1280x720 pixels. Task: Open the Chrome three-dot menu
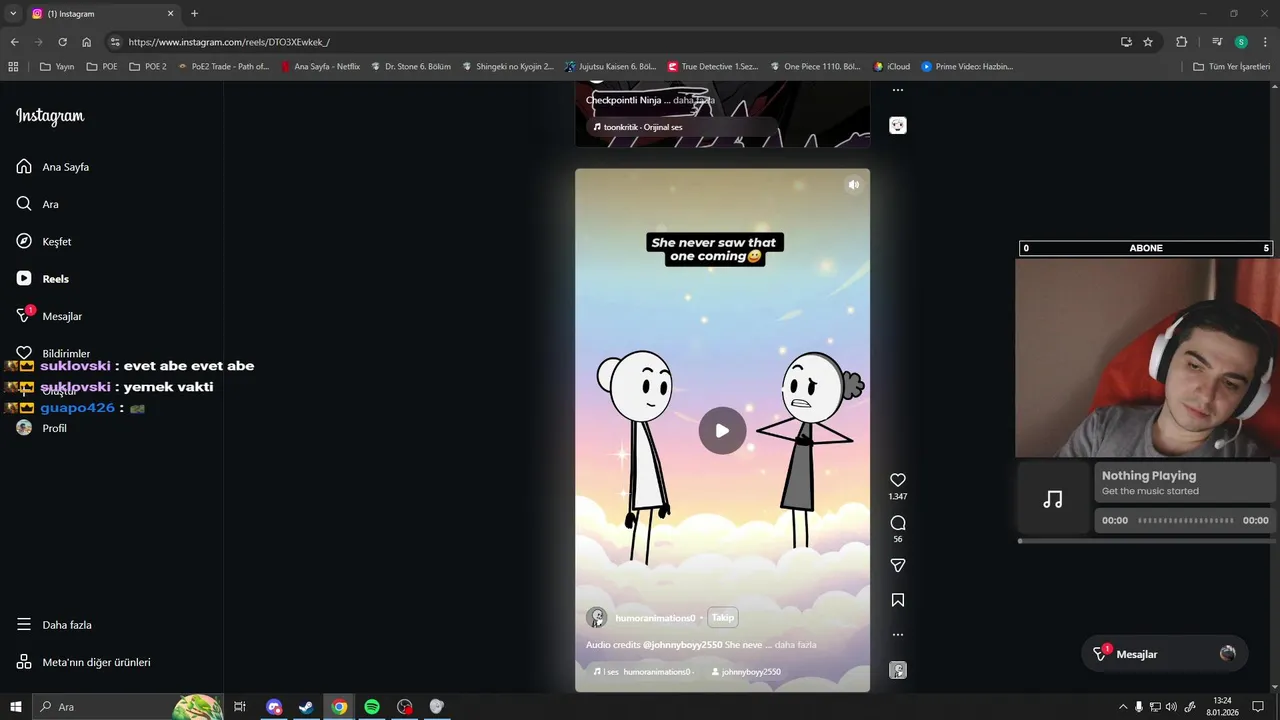1264,42
